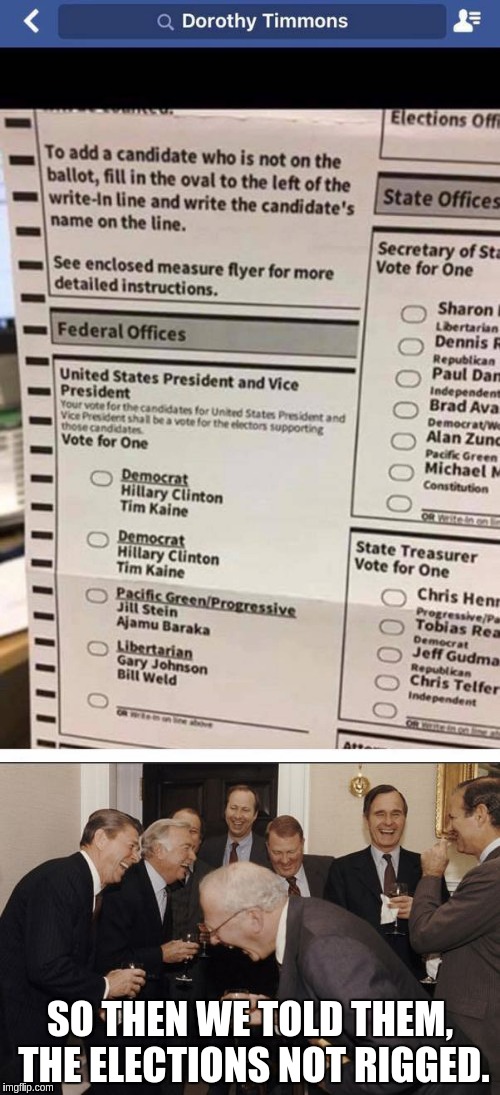Mark the Gary Johnson Libertarian oval

pyautogui.click(x=98, y=648)
